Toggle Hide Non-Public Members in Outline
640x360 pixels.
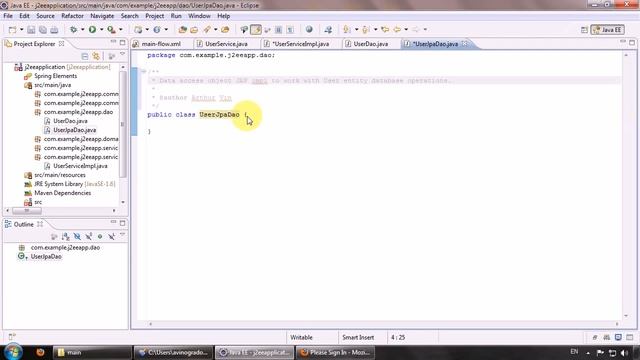tap(100, 236)
